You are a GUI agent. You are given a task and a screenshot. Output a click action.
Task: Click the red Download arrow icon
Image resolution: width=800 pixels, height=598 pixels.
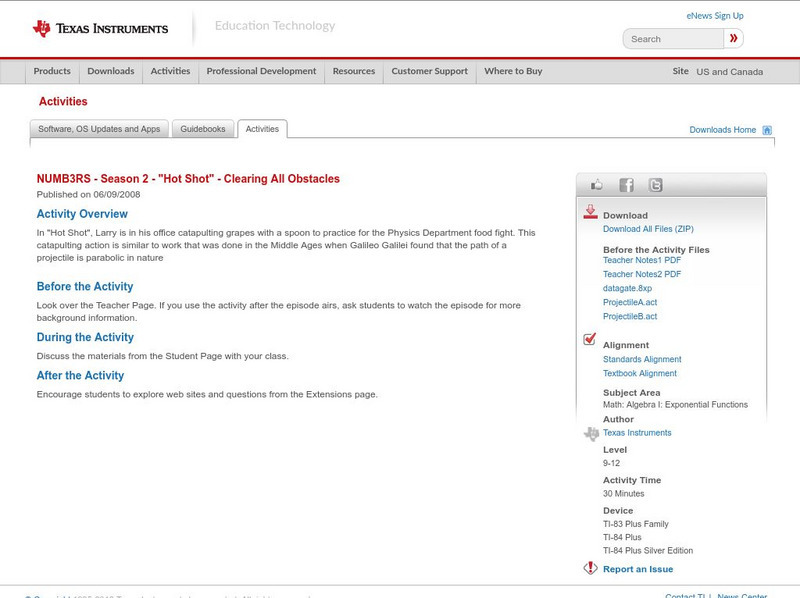590,212
